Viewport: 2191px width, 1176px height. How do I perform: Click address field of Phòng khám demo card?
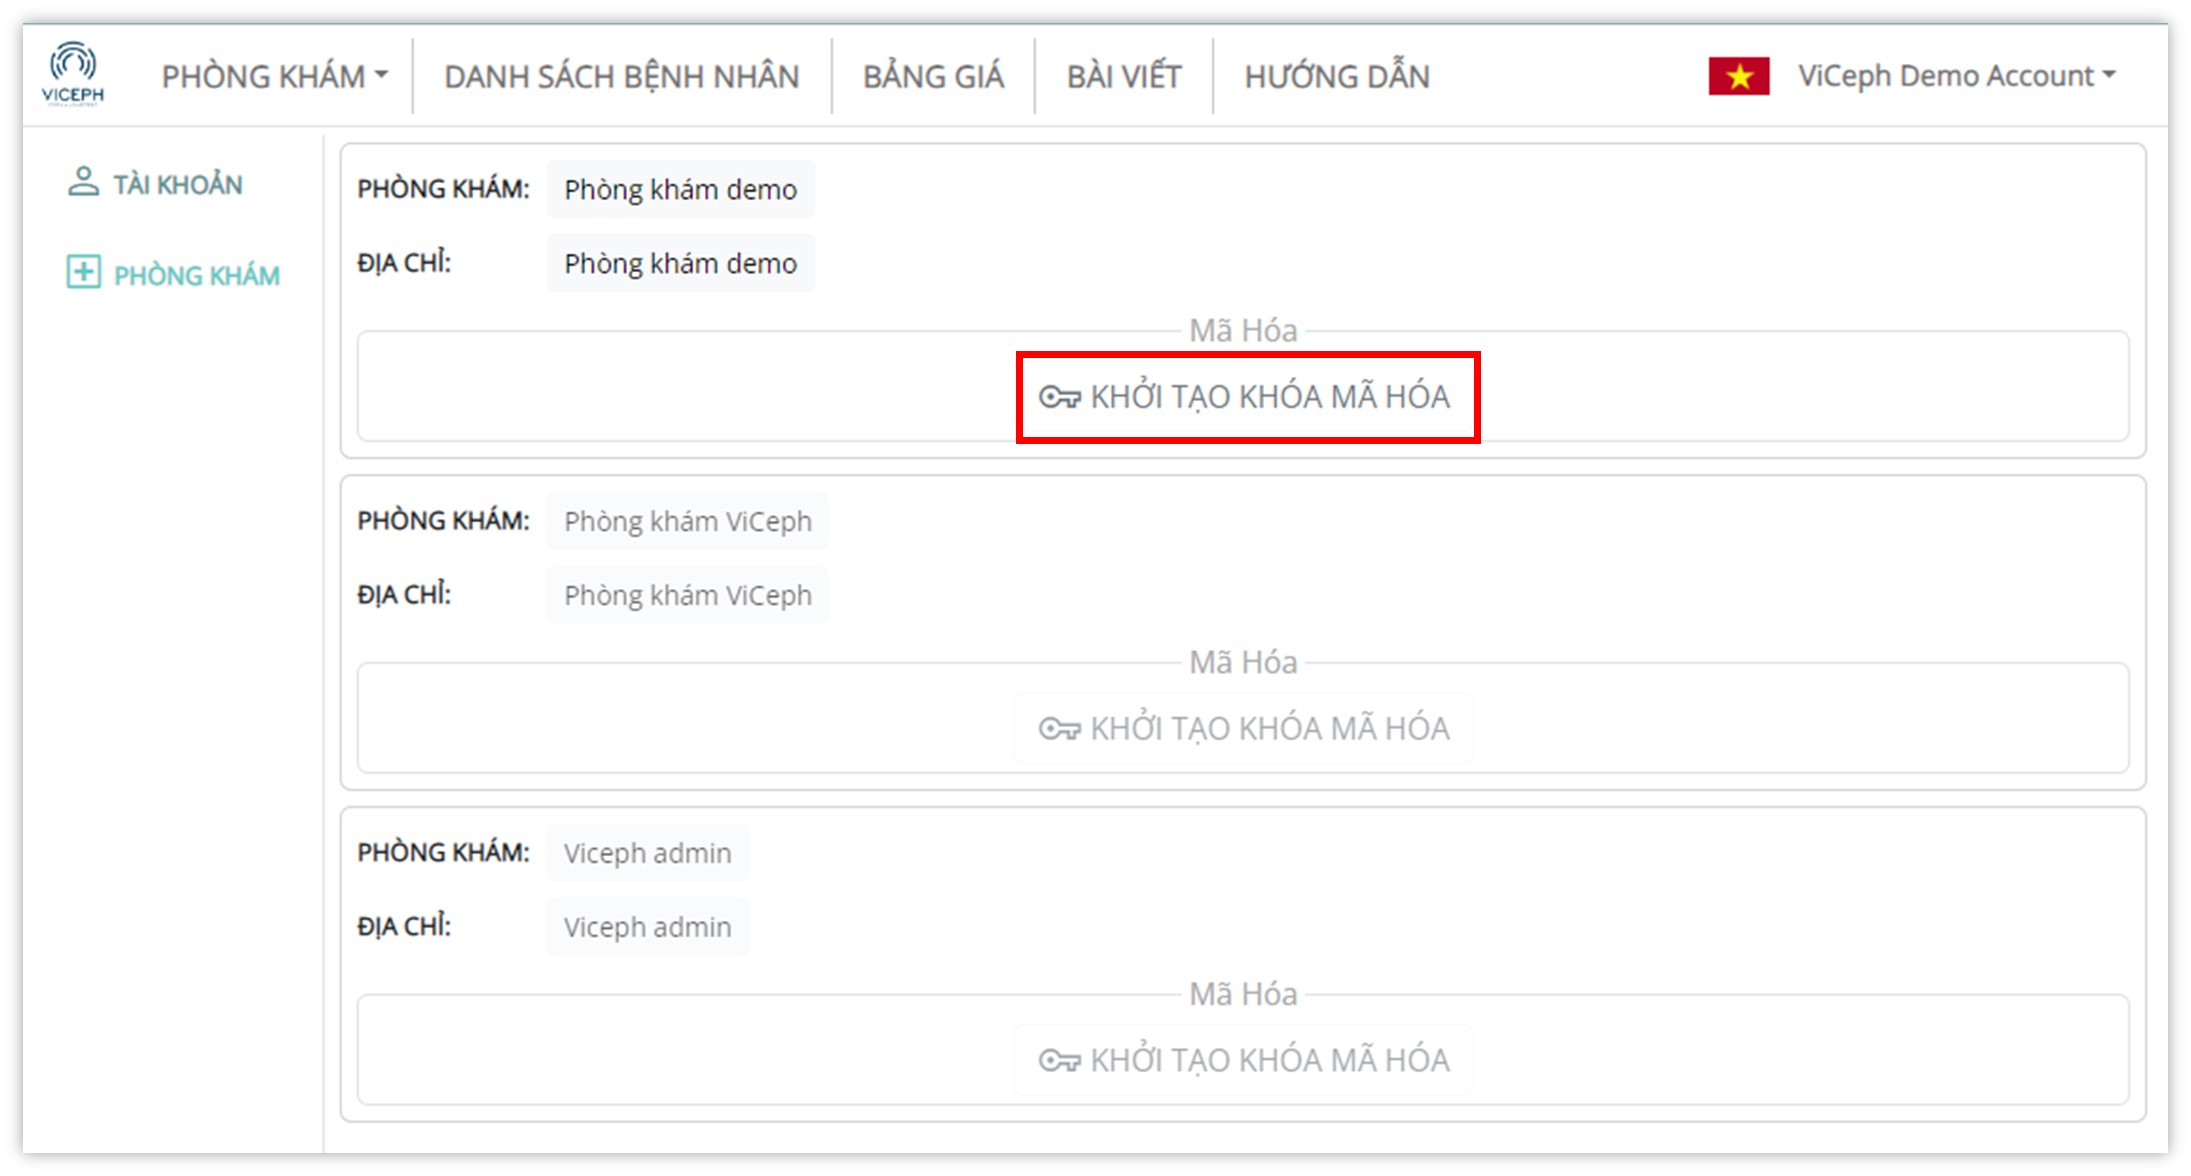point(681,263)
